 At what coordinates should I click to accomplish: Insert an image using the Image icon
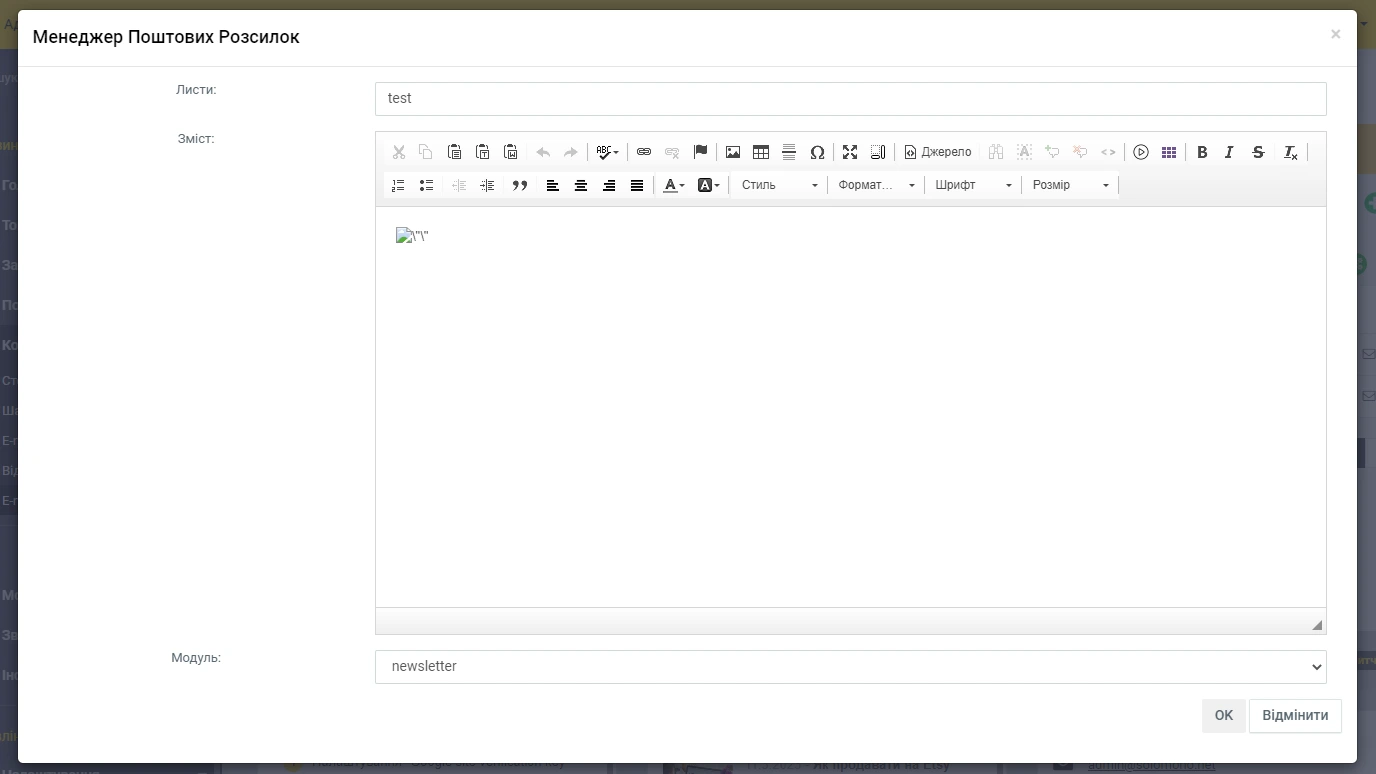pos(733,152)
